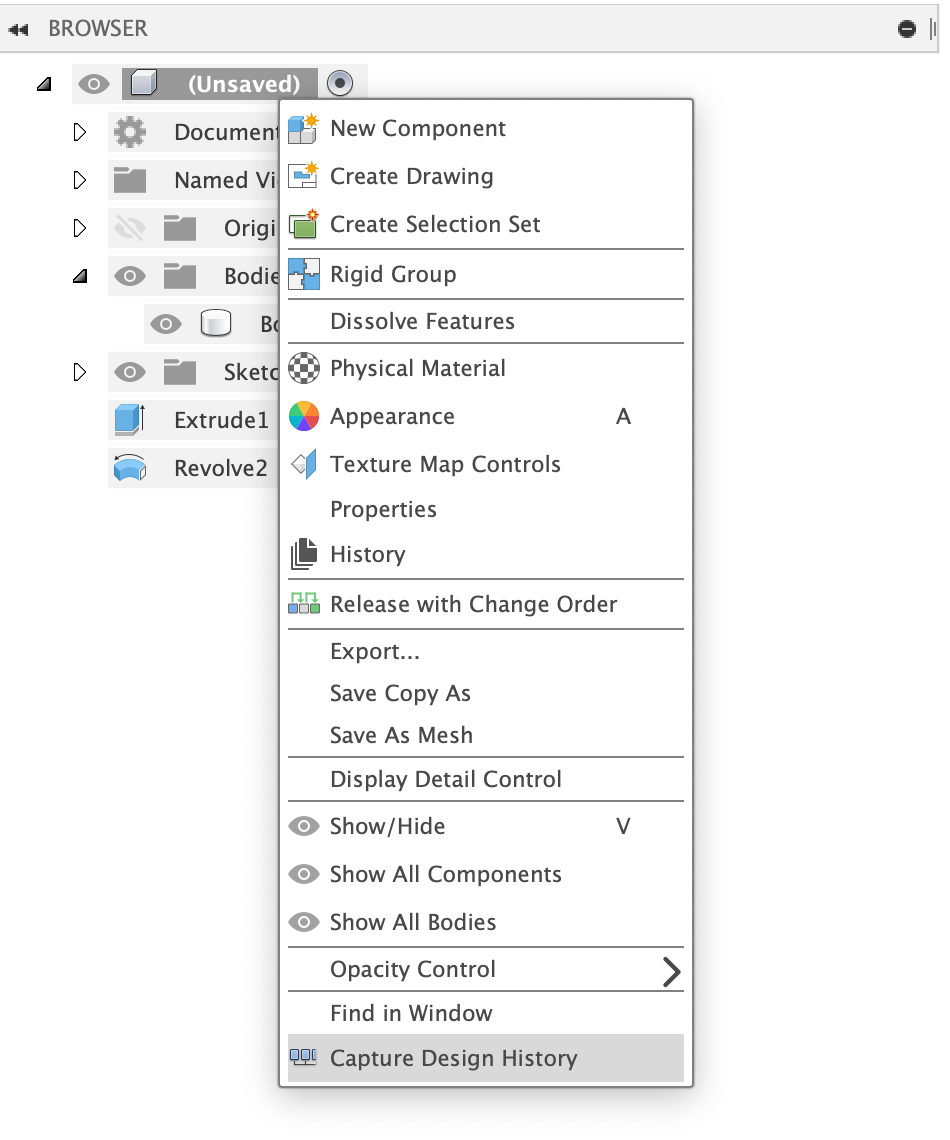Choose Capture Design History from menu
Viewport: 950px width, 1140px height.
click(x=454, y=1058)
